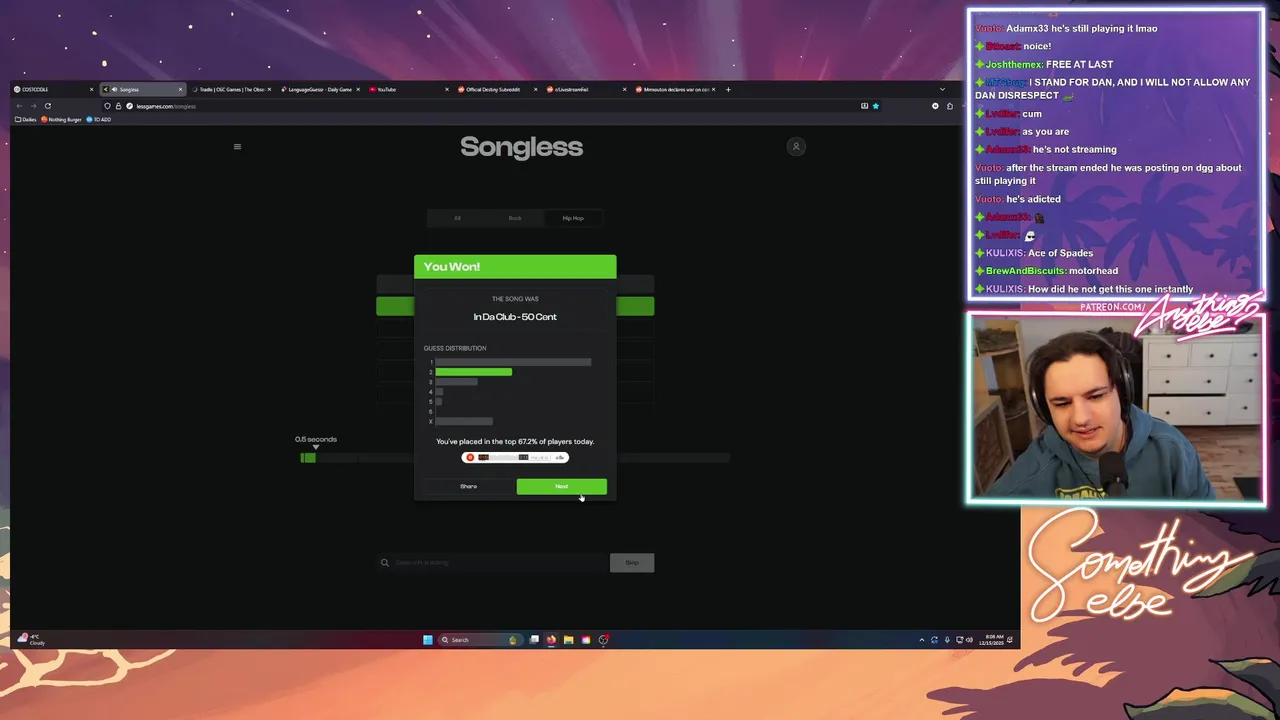Open the volume control in system tray
This screenshot has width=1280, height=720.
tap(969, 640)
